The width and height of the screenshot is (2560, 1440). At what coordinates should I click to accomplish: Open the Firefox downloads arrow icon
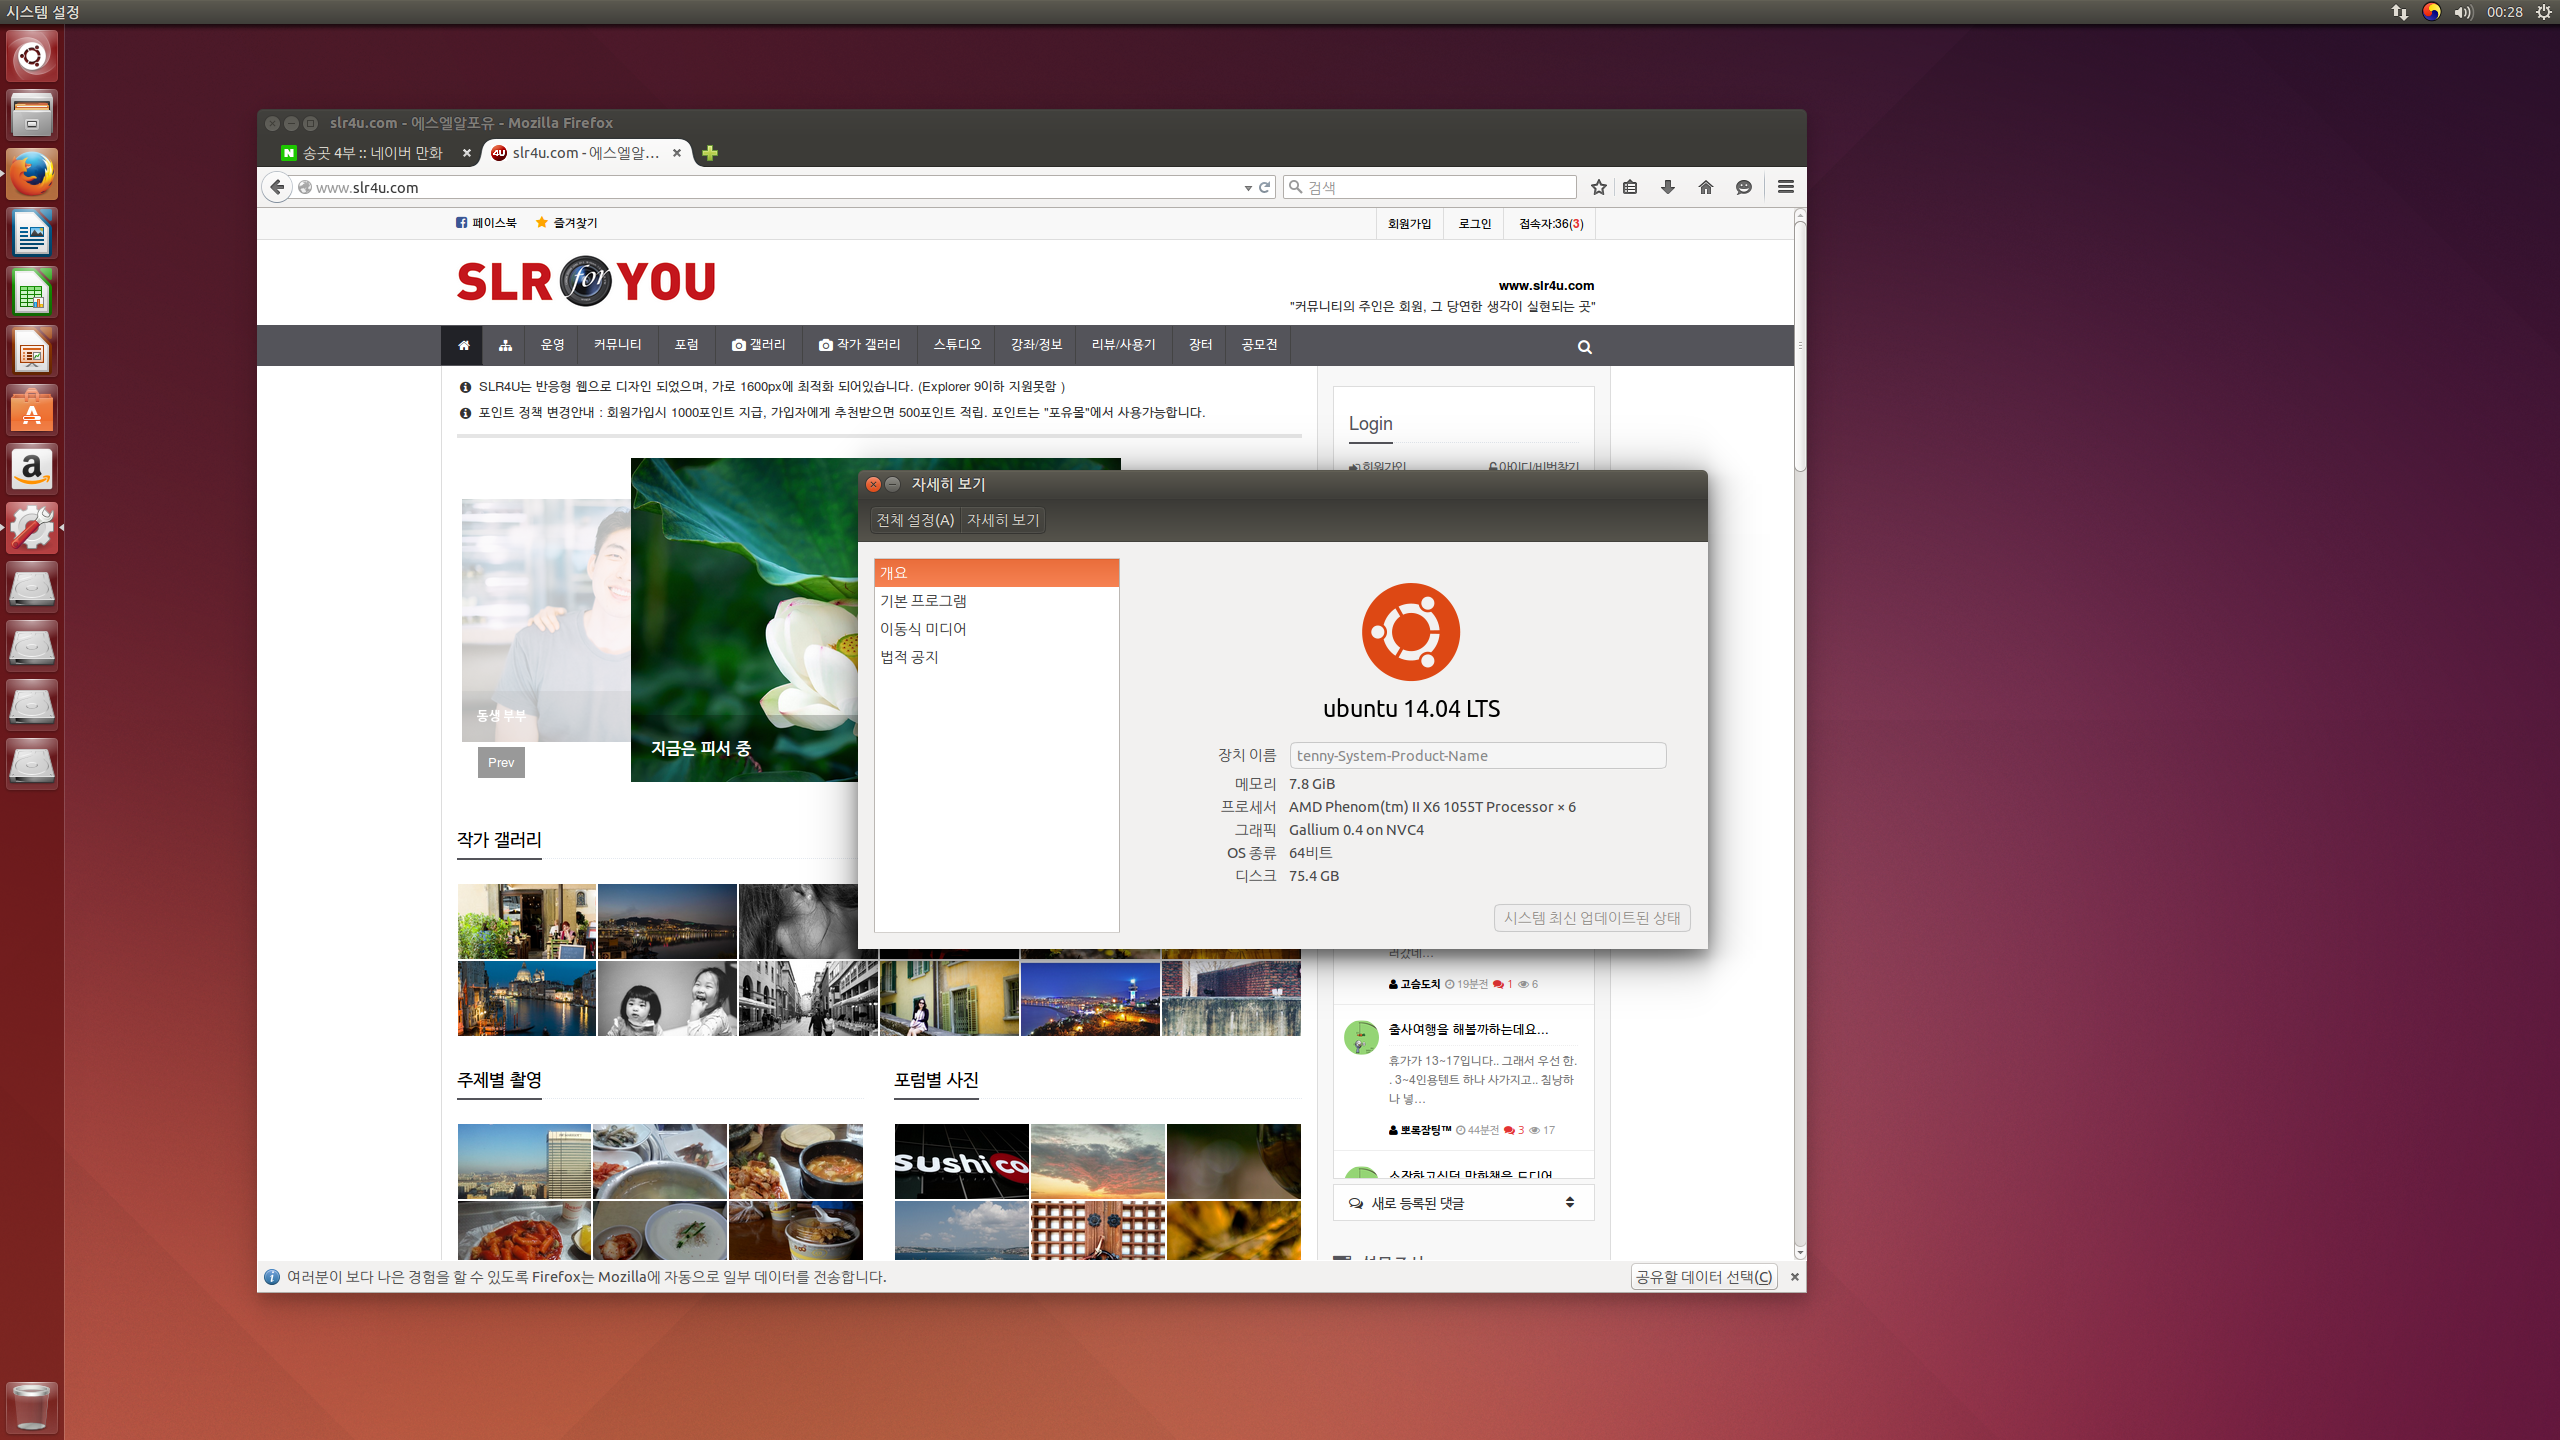click(x=1667, y=187)
